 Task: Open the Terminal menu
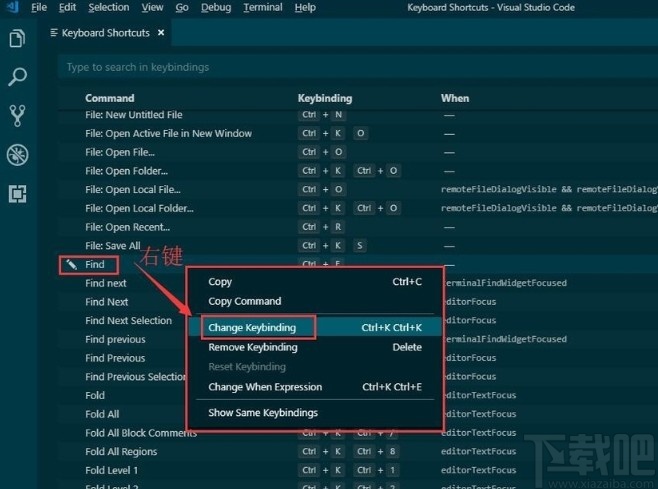point(263,8)
